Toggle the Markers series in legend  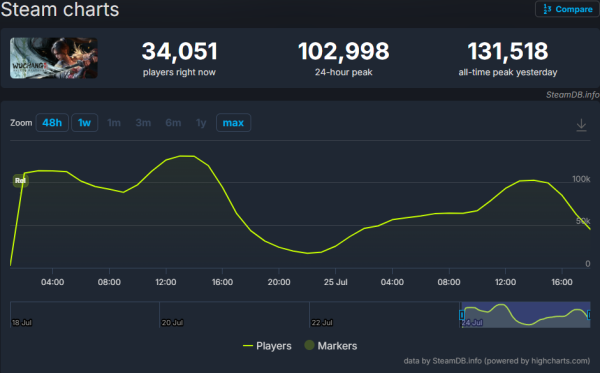(x=331, y=346)
